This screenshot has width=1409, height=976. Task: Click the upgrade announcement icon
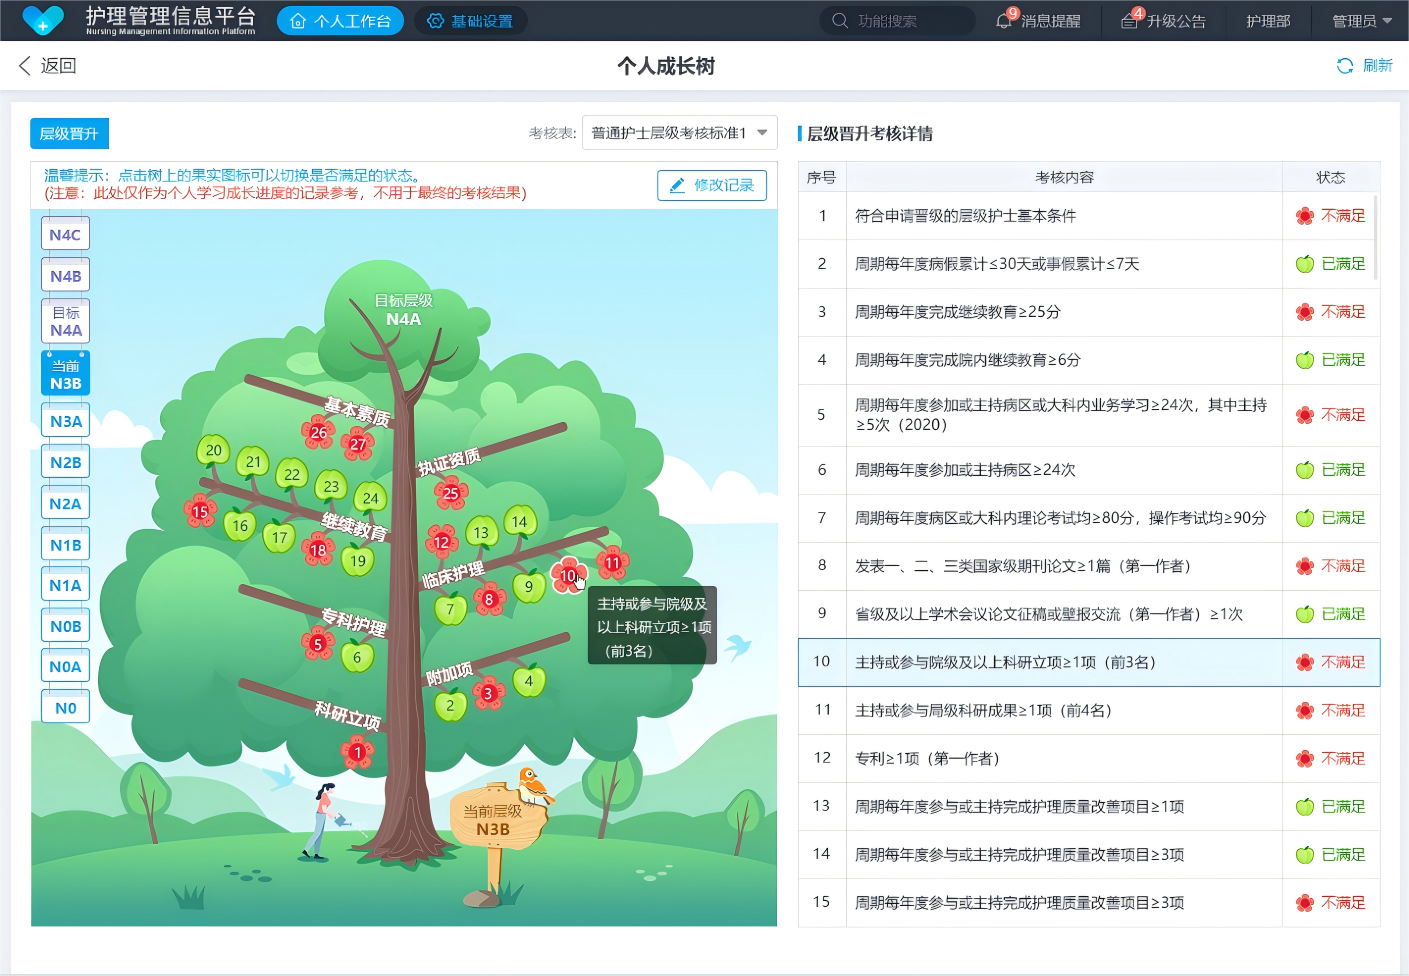tap(1129, 21)
